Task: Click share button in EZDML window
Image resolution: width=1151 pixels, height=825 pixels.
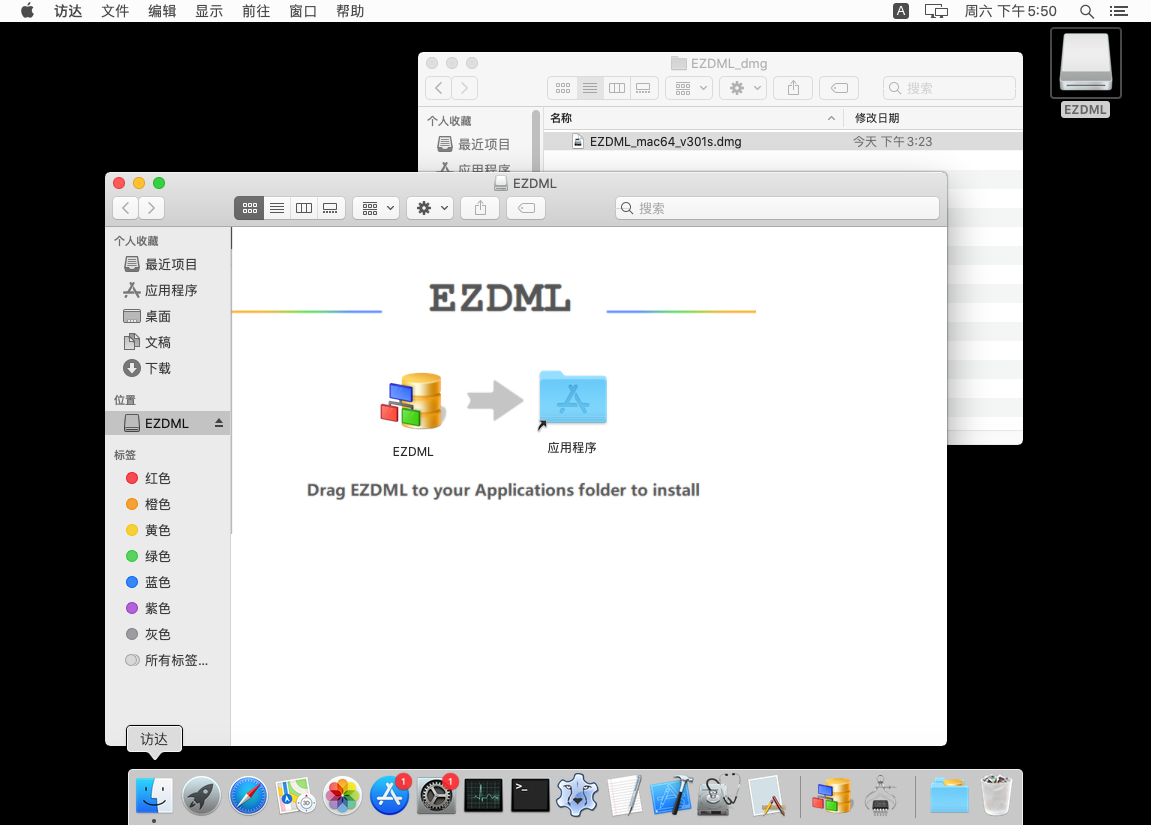Action: pos(480,208)
